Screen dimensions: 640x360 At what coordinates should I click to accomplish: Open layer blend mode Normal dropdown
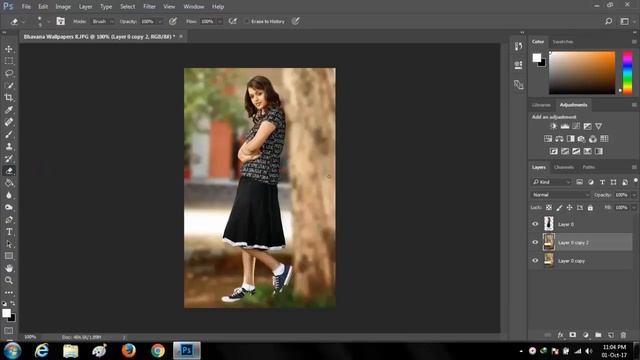(560, 195)
